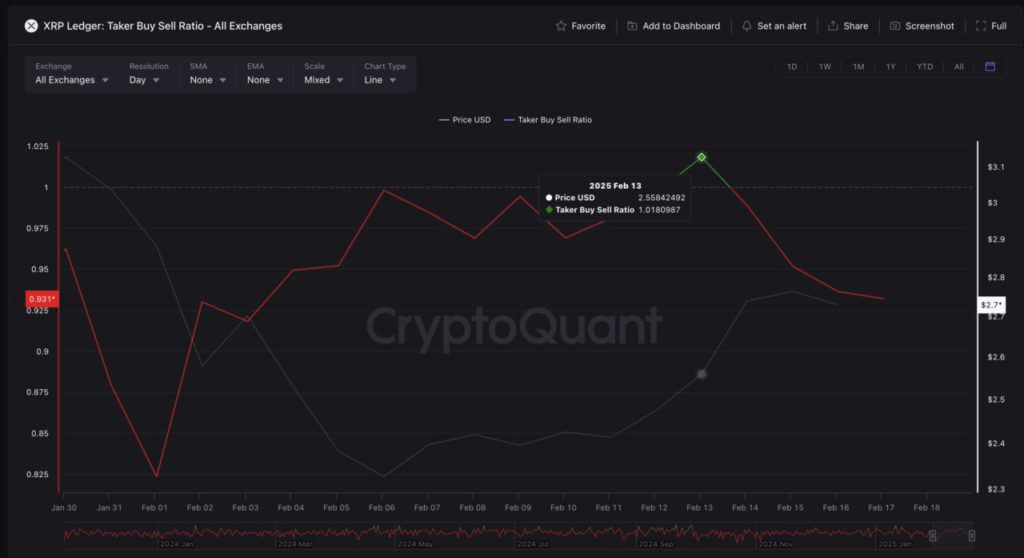The image size is (1024, 558).
Task: Click the white $2.7 current price label
Action: 991,305
